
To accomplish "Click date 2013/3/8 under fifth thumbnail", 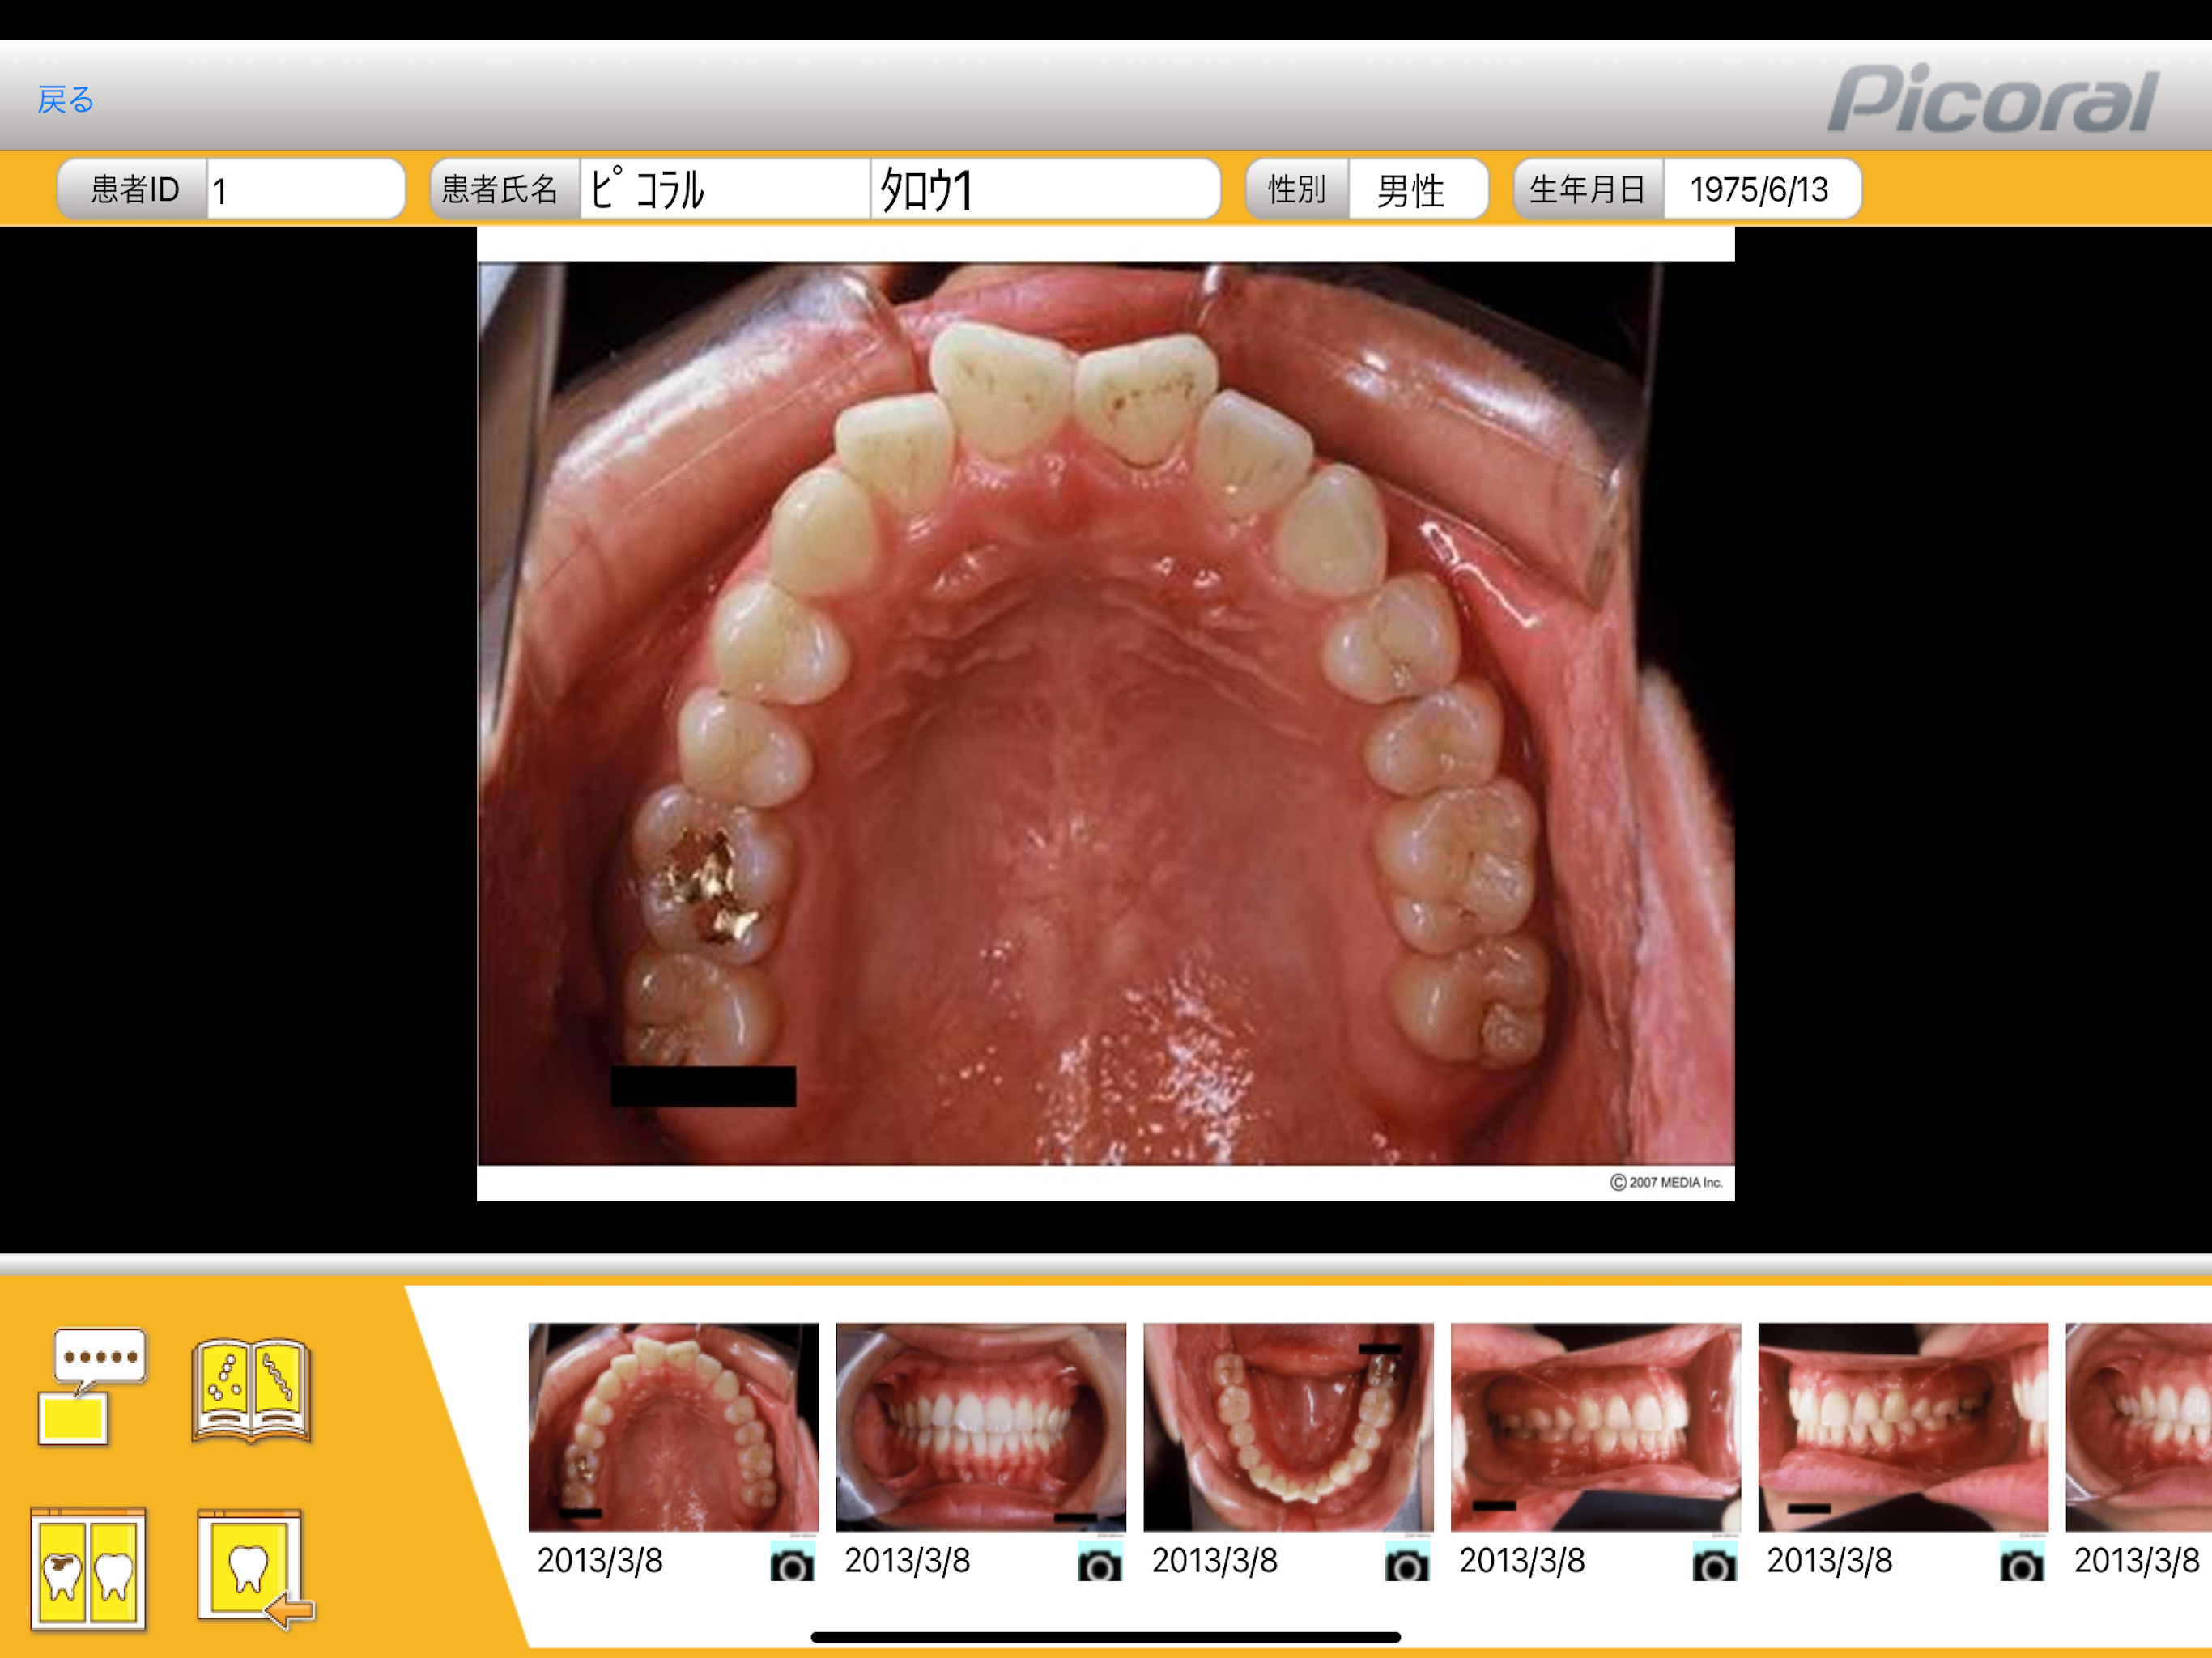I will click(x=1830, y=1560).
